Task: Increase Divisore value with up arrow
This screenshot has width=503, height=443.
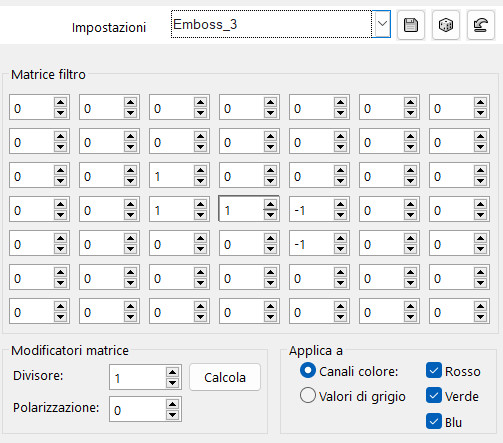Action: point(172,372)
